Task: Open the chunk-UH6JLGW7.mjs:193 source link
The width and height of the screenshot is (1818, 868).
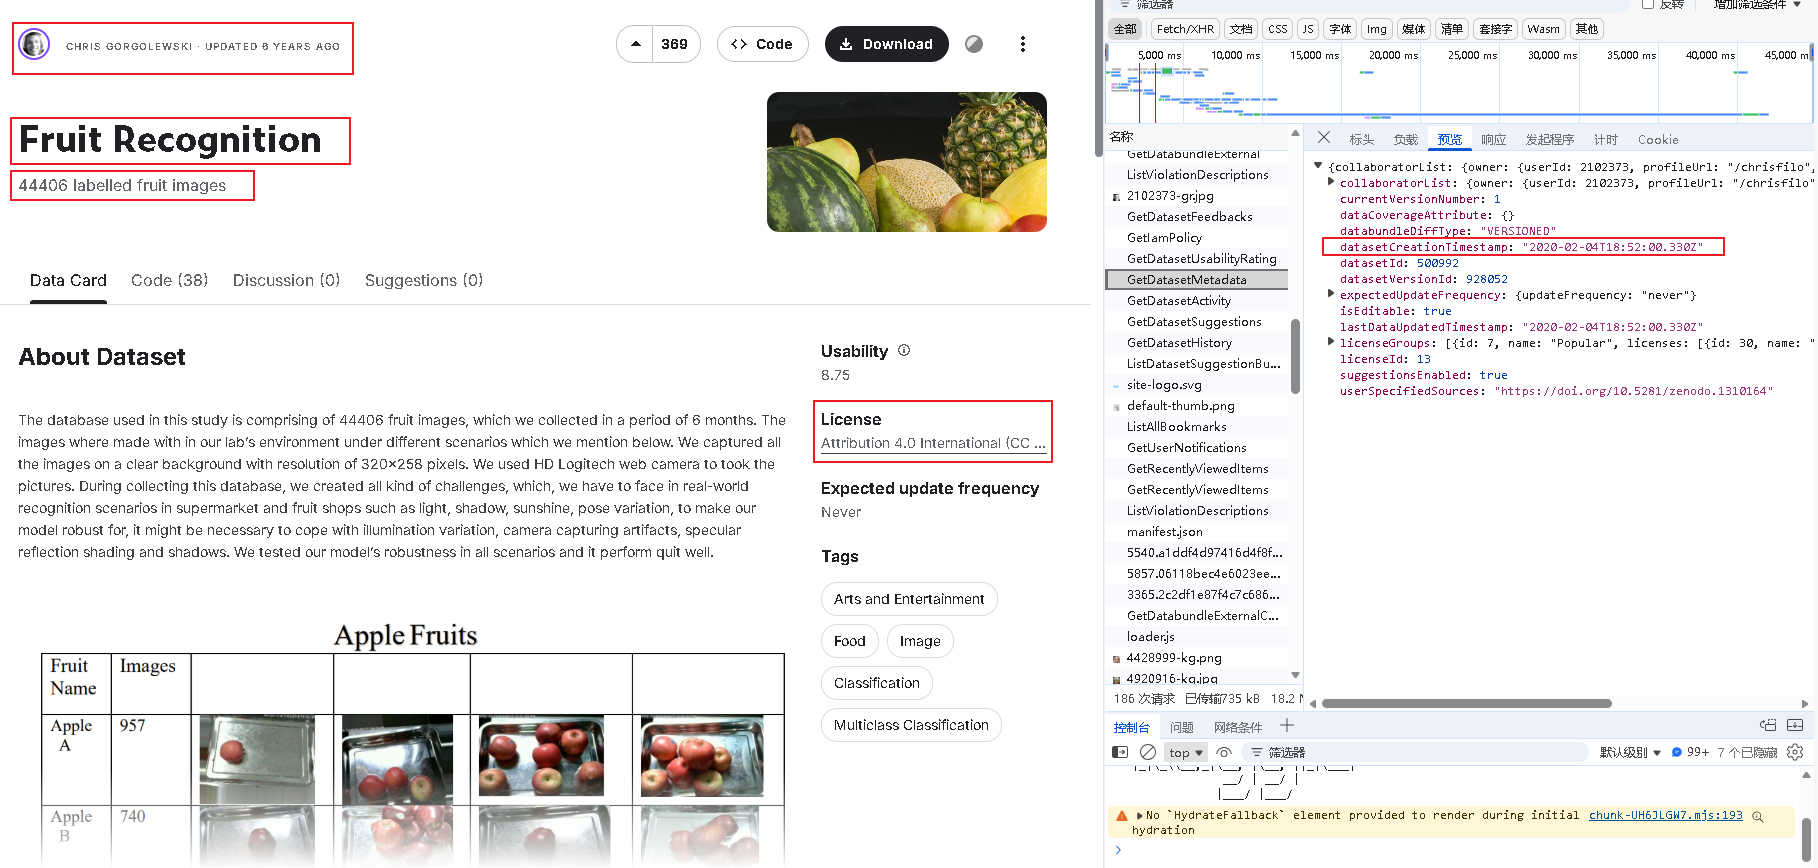Action: pos(1666,815)
